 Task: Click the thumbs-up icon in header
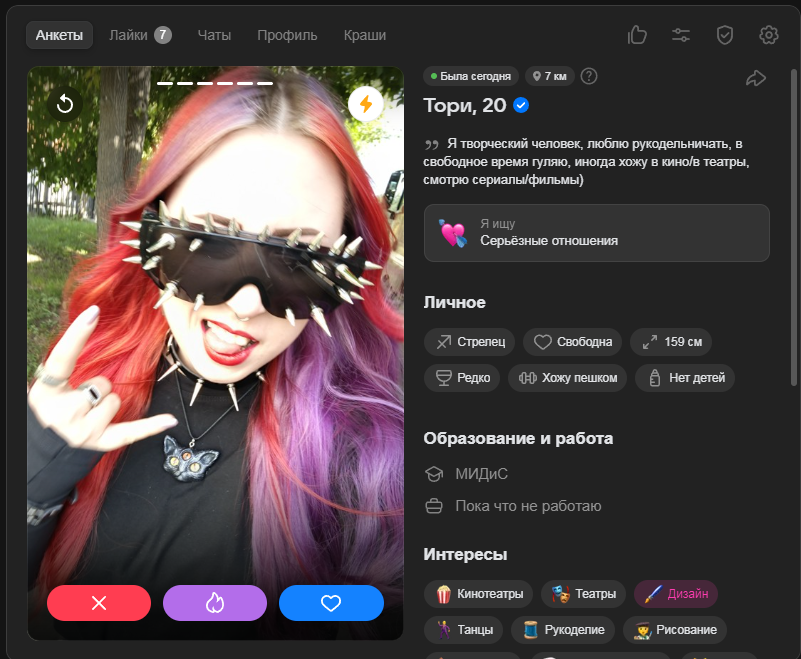tap(637, 35)
